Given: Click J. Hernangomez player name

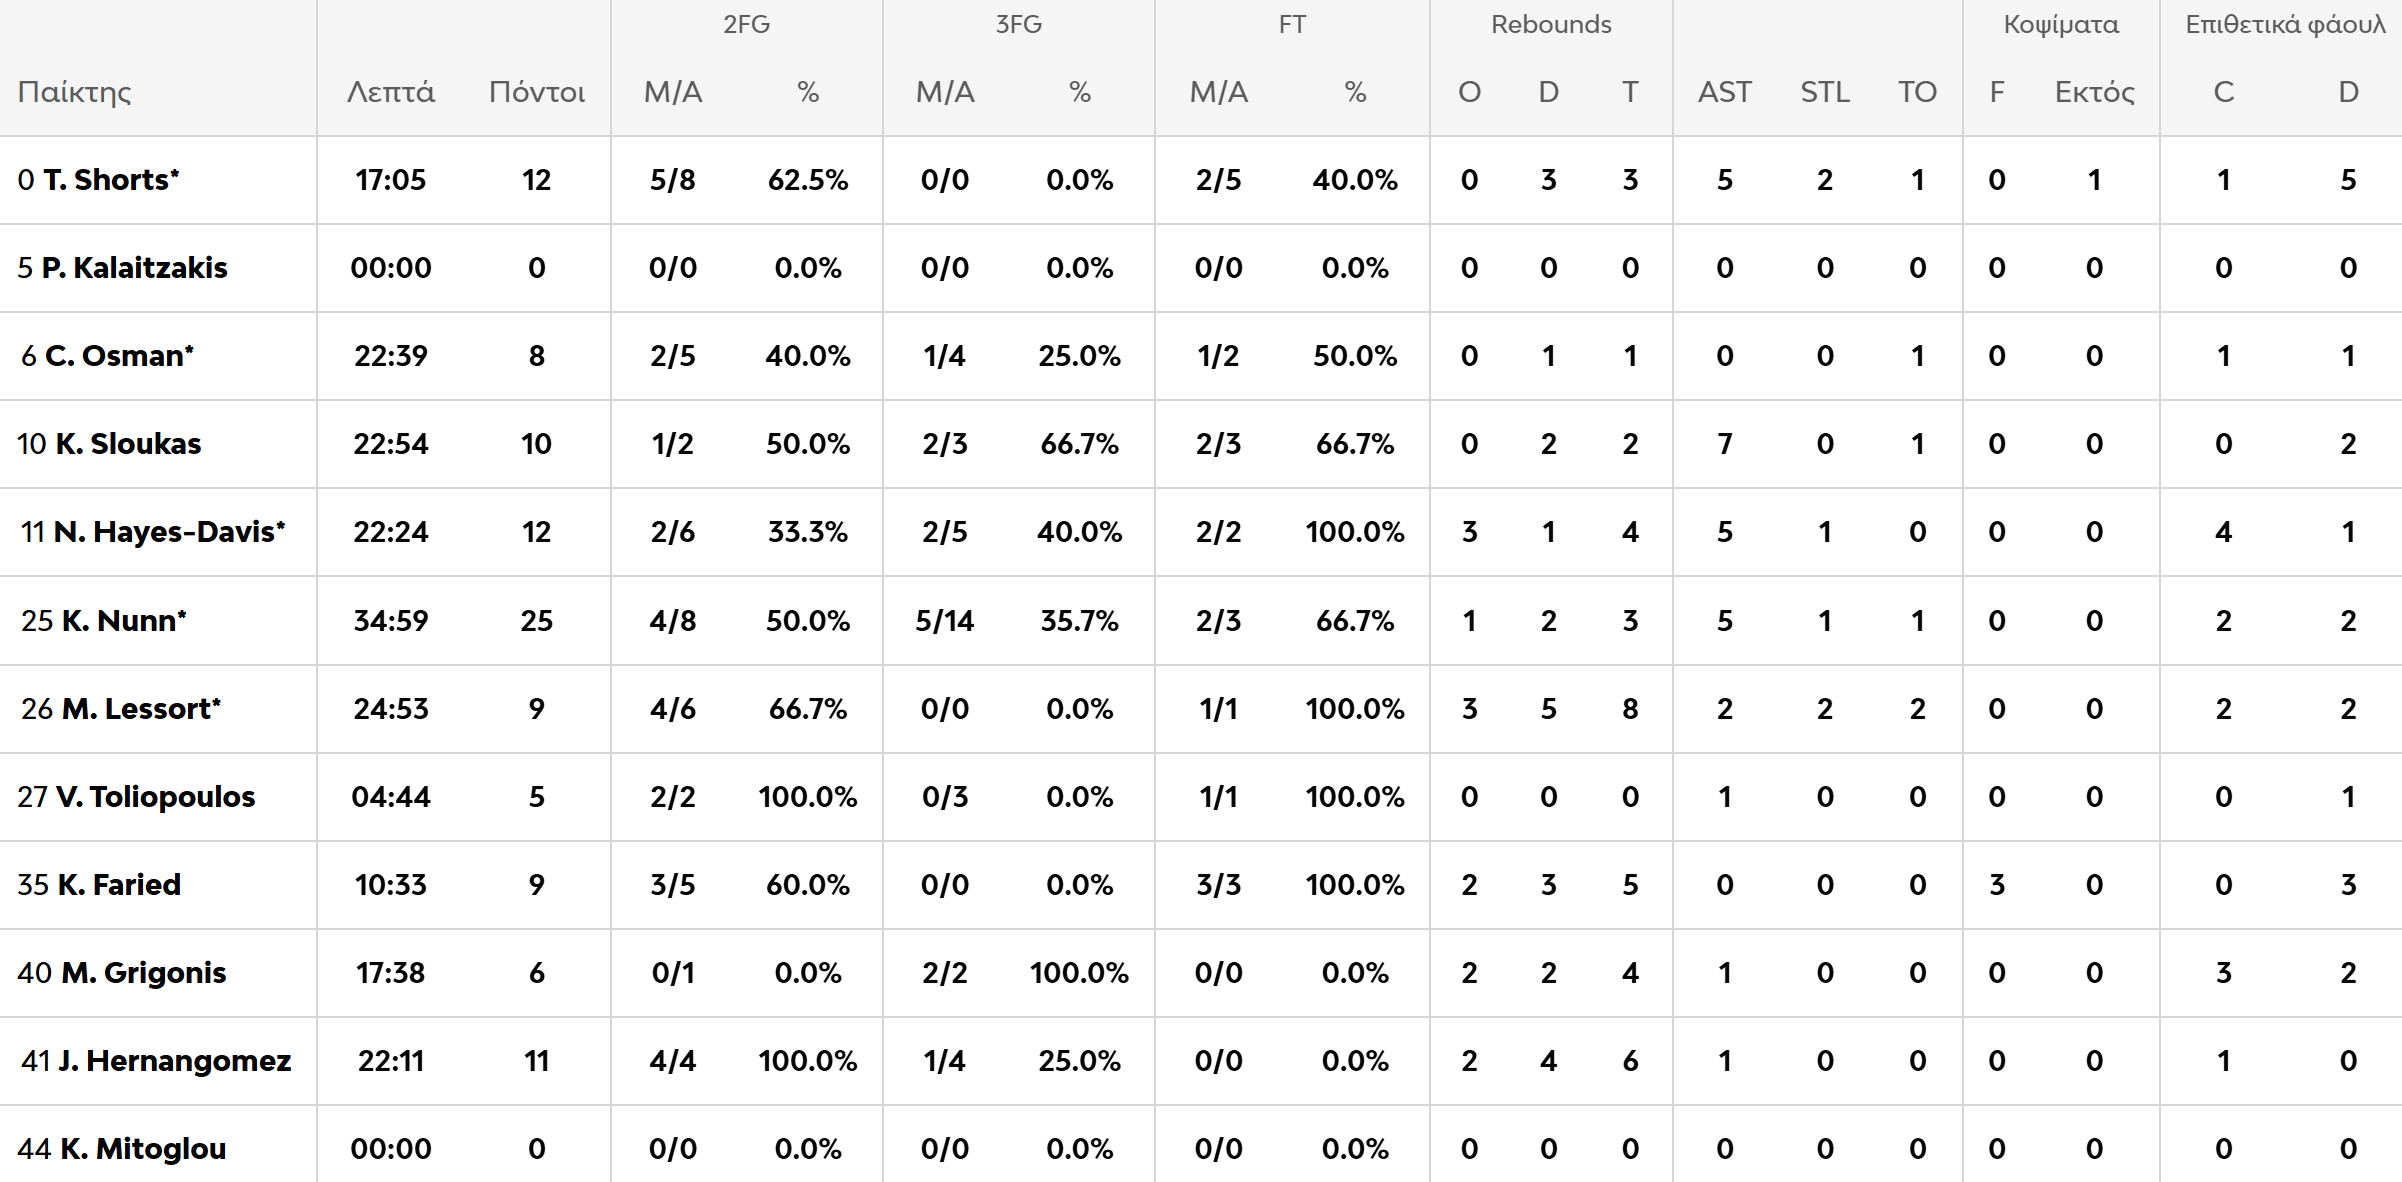Looking at the screenshot, I should (173, 1061).
